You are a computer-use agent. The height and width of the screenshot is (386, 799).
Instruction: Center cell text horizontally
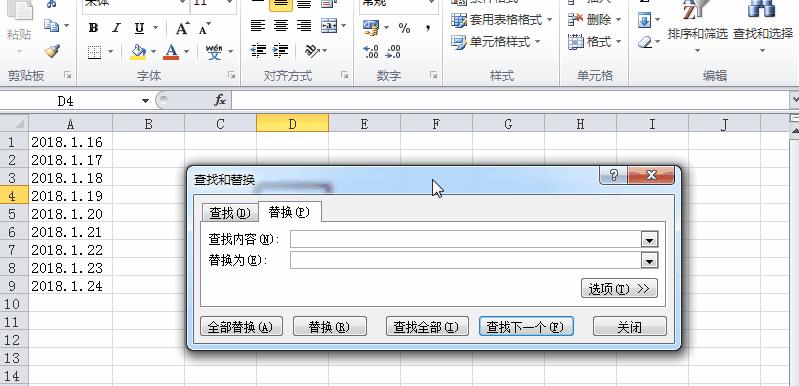coord(281,25)
